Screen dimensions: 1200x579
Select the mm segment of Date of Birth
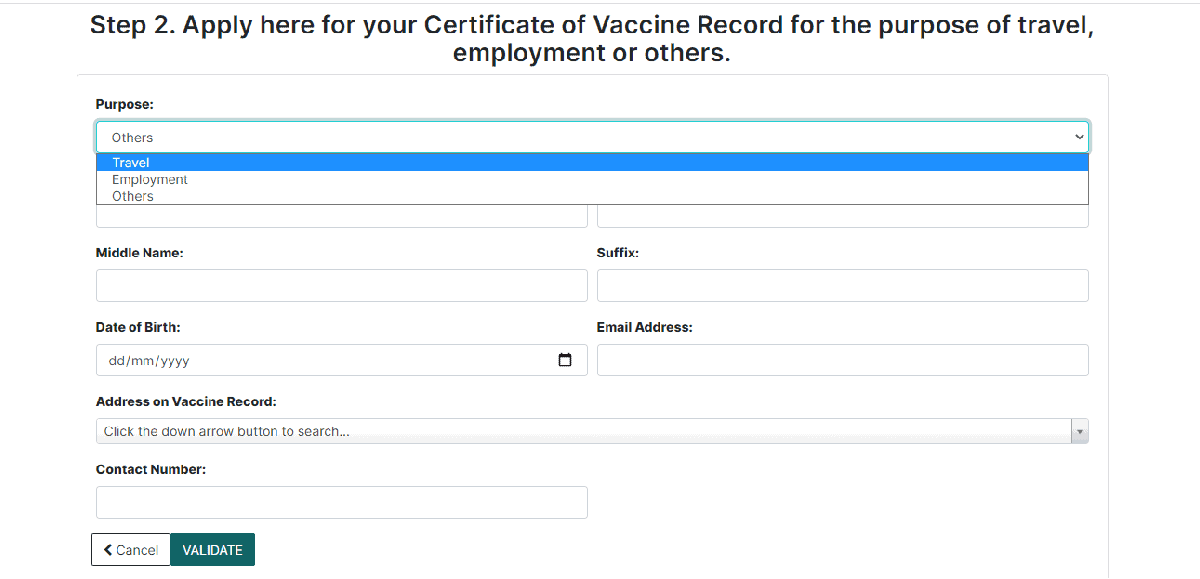[138, 361]
